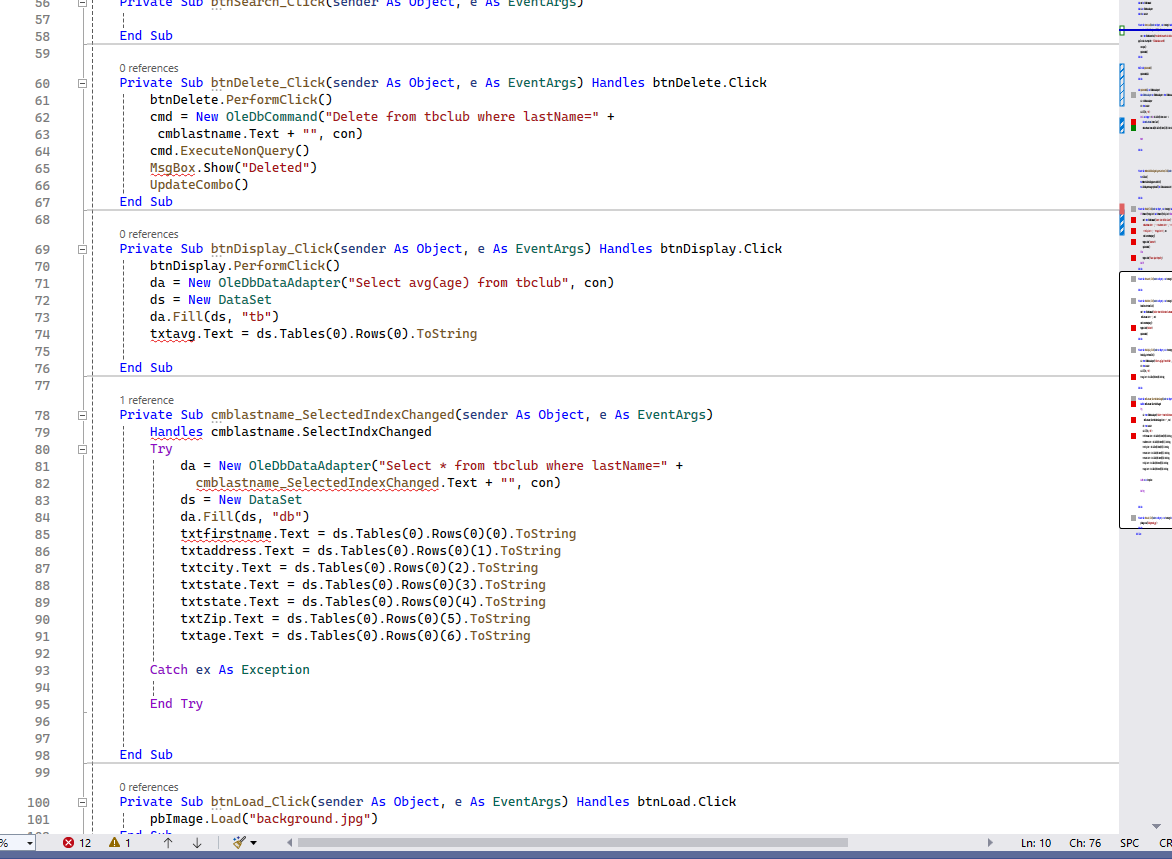This screenshot has height=859, width=1172.
Task: Open the warnings list via the warning triangle icon
Action: pyautogui.click(x=113, y=842)
